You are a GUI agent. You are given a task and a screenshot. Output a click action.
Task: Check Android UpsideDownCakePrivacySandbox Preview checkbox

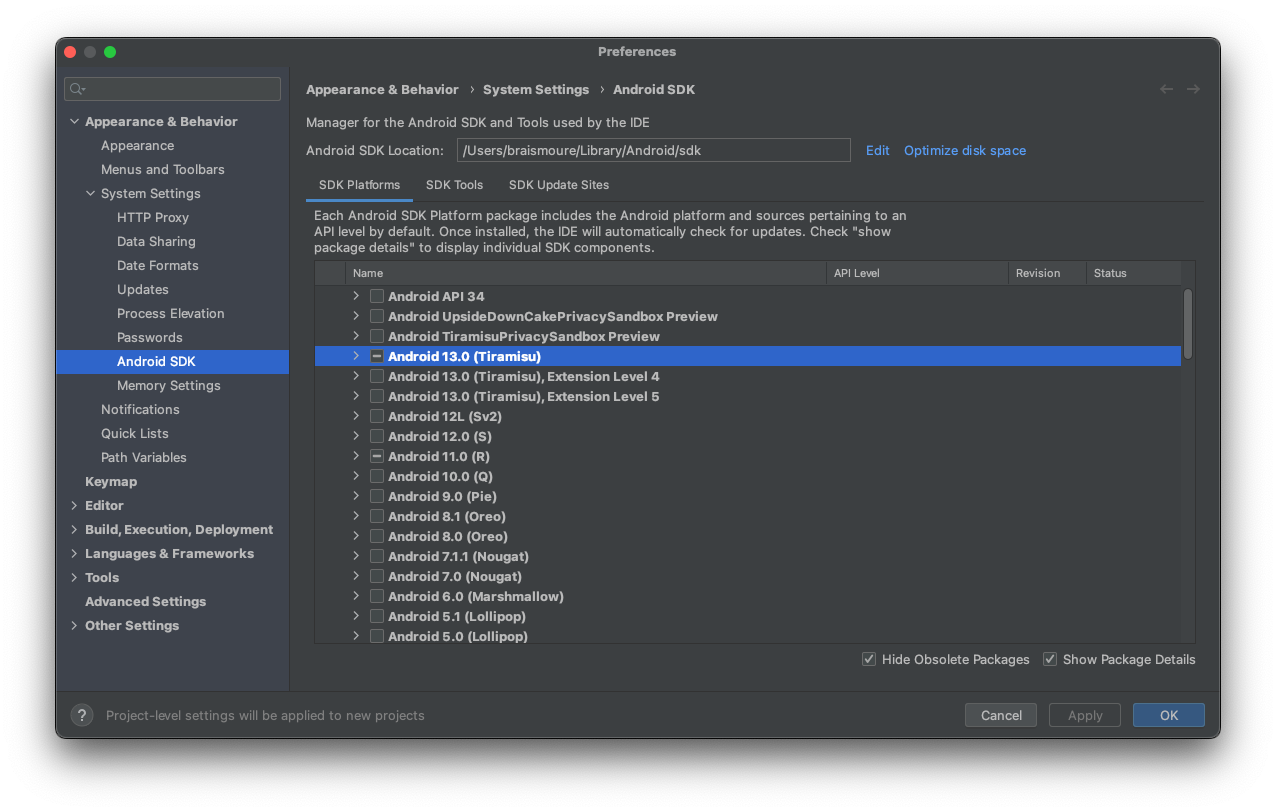click(377, 316)
